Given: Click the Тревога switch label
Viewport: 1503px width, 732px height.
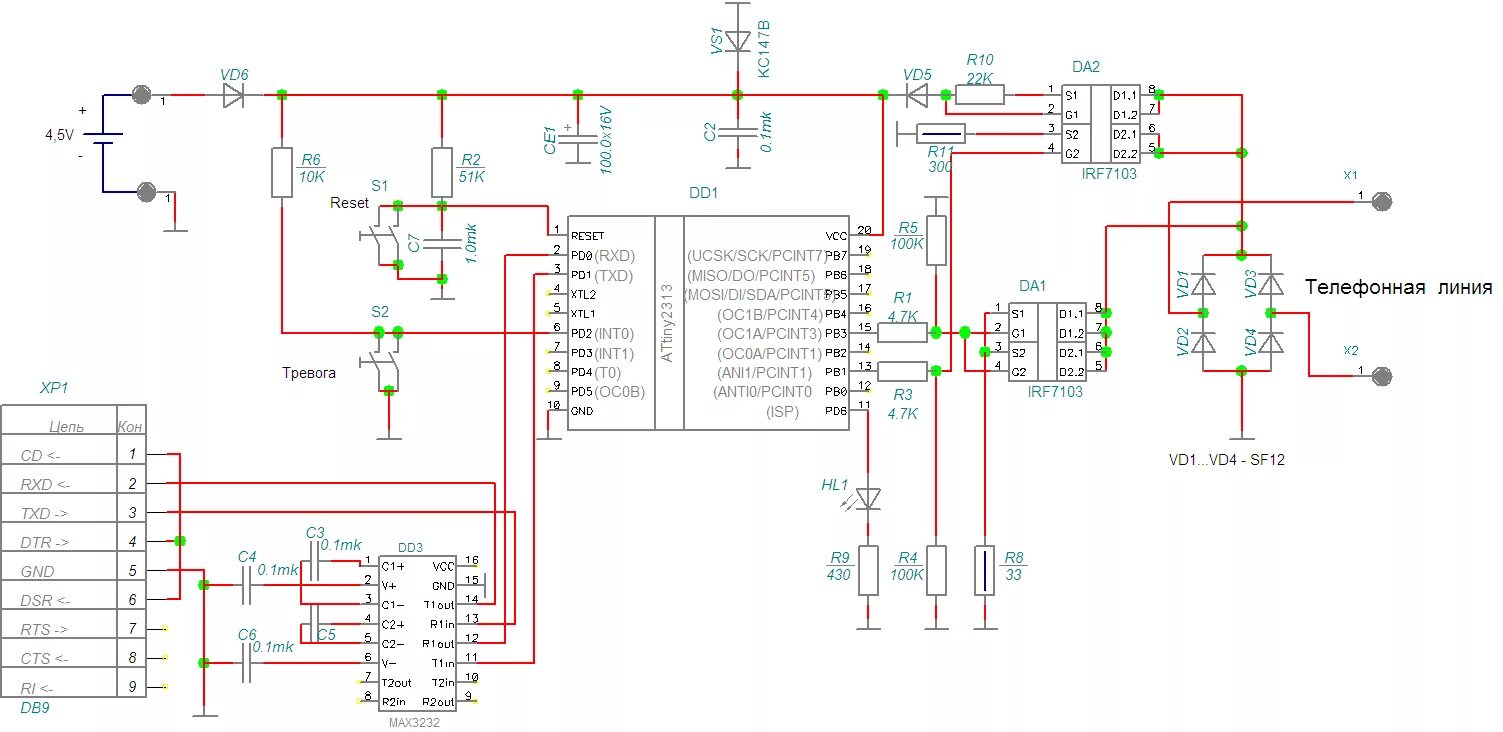Looking at the screenshot, I should click(308, 373).
